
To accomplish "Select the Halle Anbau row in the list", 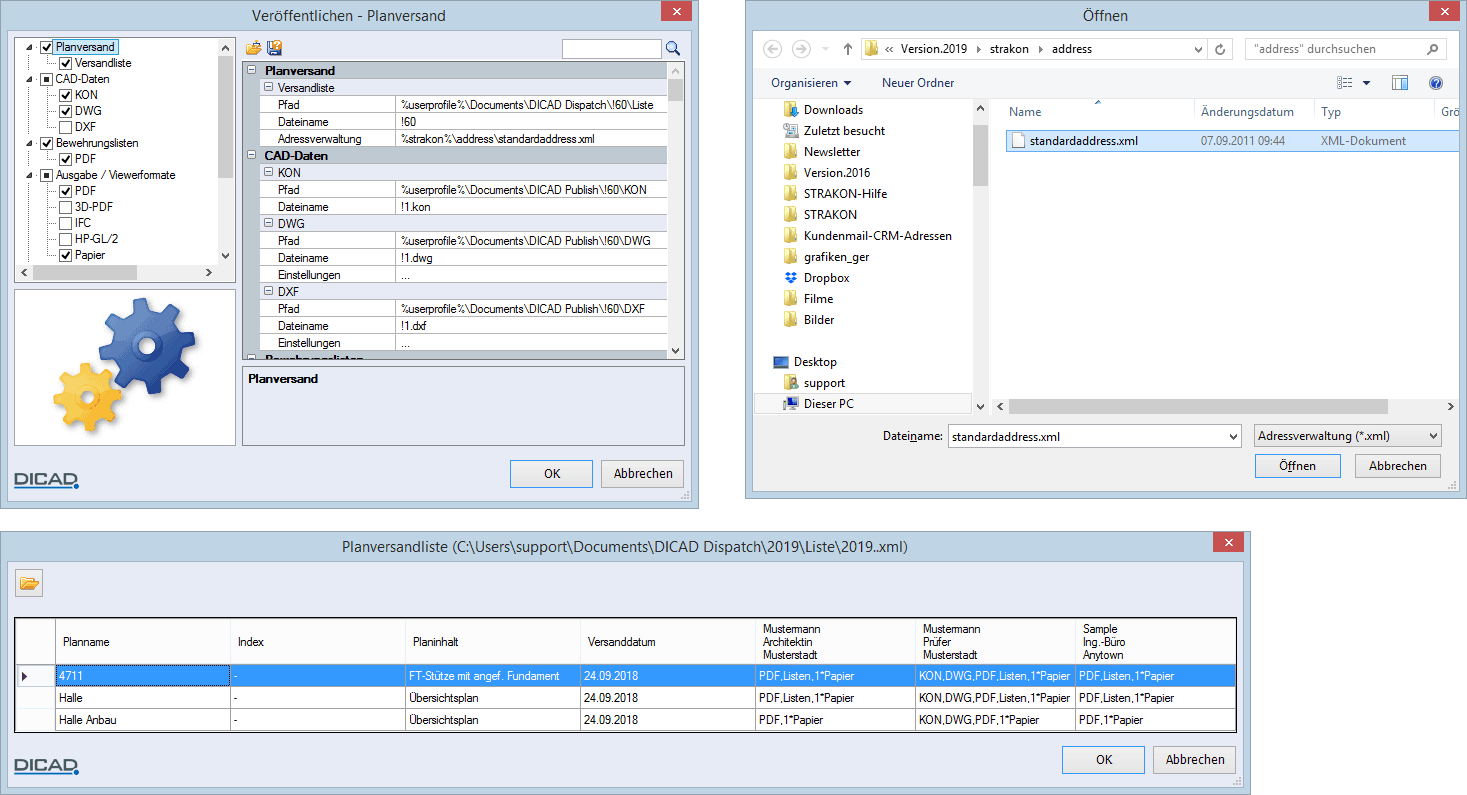I will pyautogui.click(x=627, y=720).
